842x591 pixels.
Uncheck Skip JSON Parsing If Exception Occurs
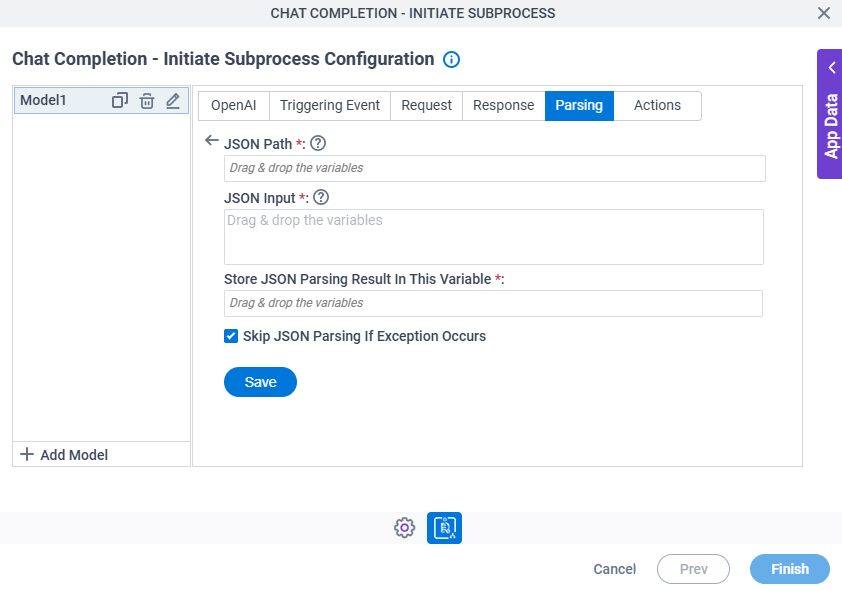231,336
